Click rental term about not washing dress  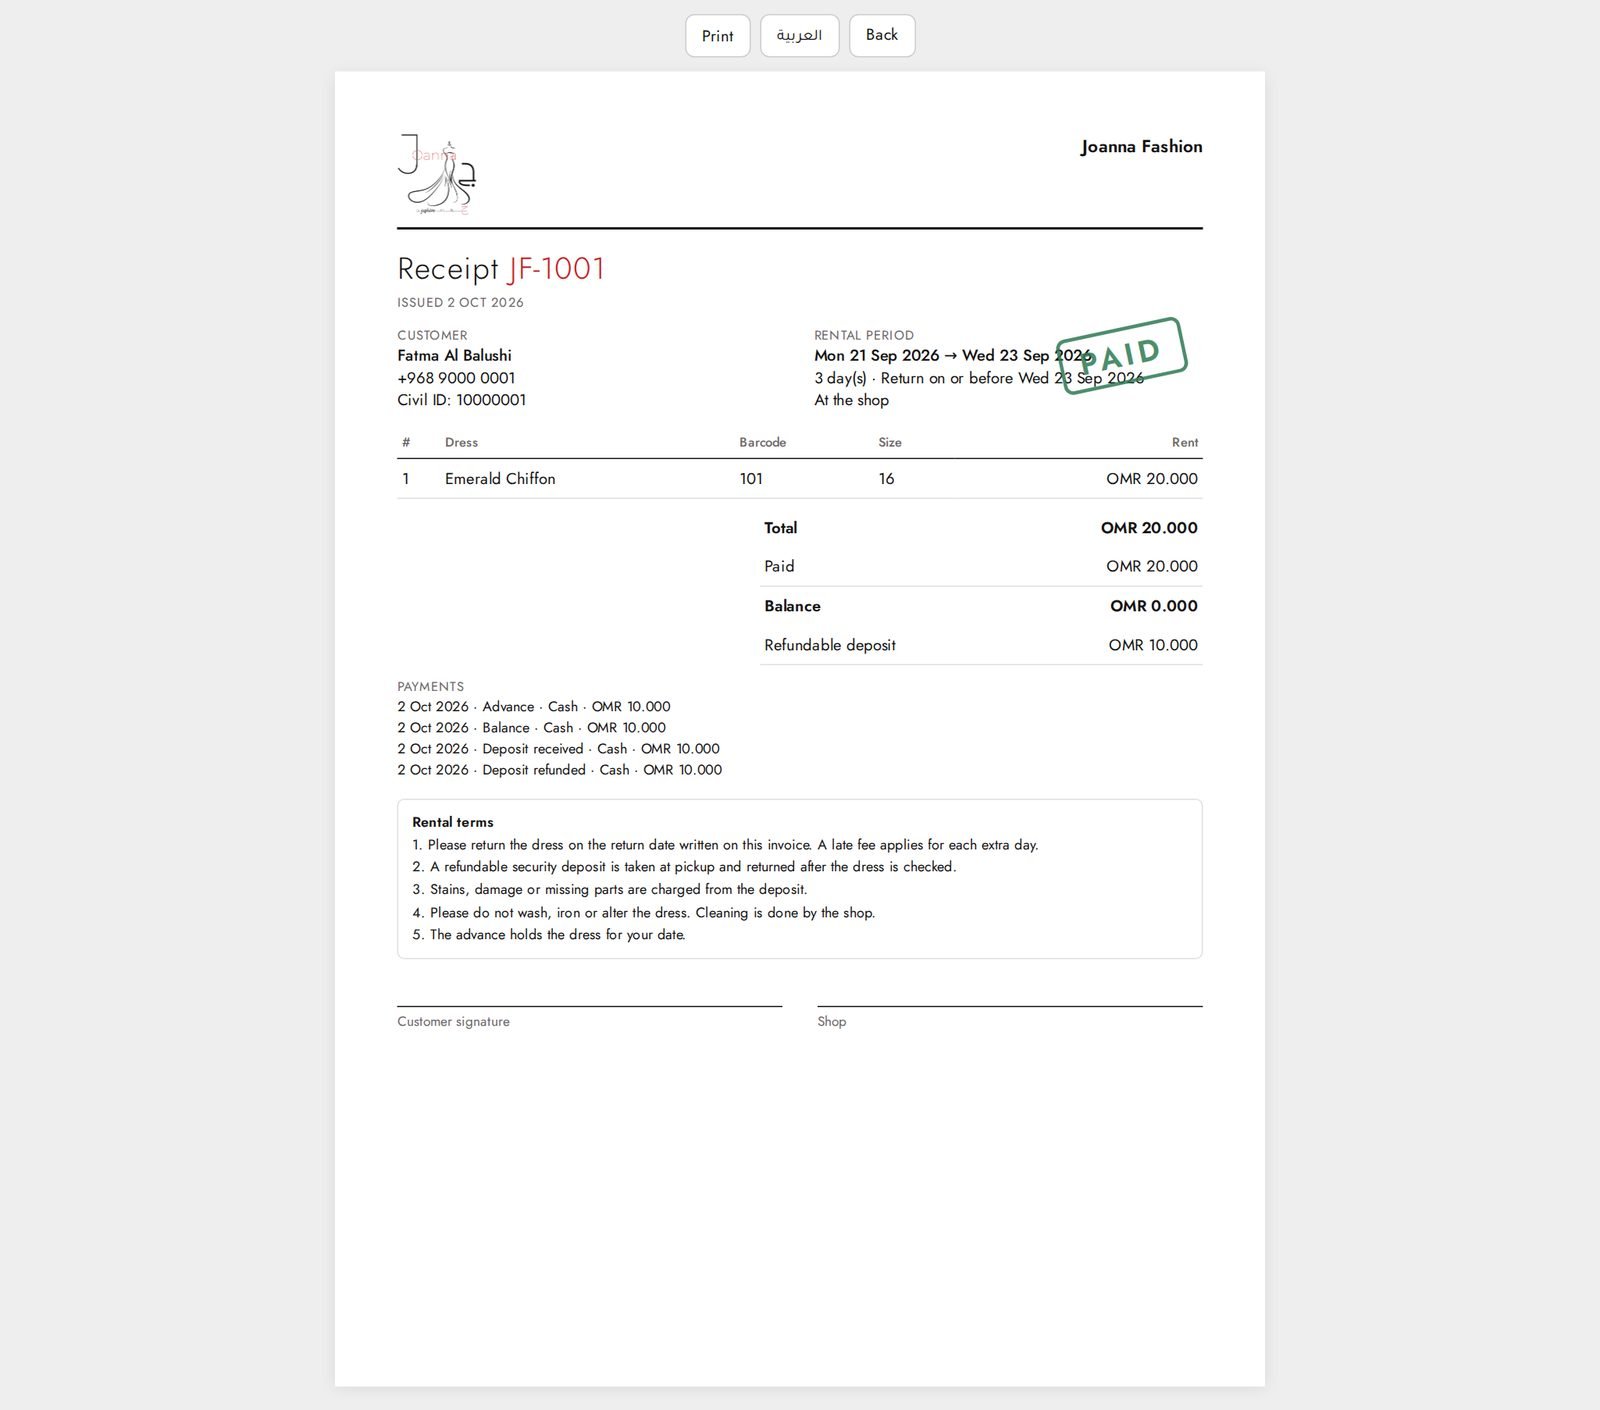point(643,912)
